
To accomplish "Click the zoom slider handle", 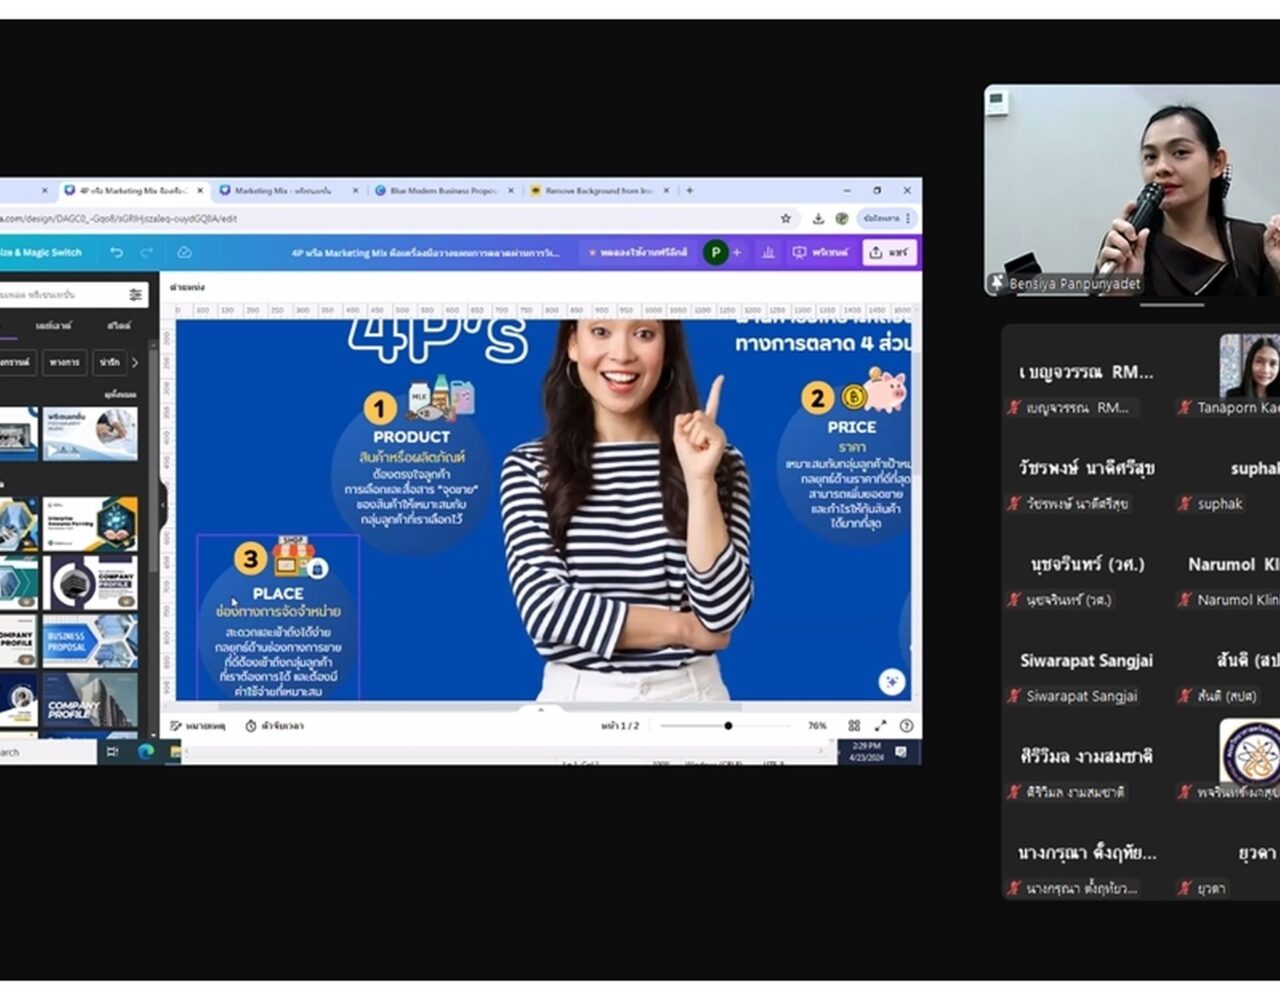I will pos(728,726).
